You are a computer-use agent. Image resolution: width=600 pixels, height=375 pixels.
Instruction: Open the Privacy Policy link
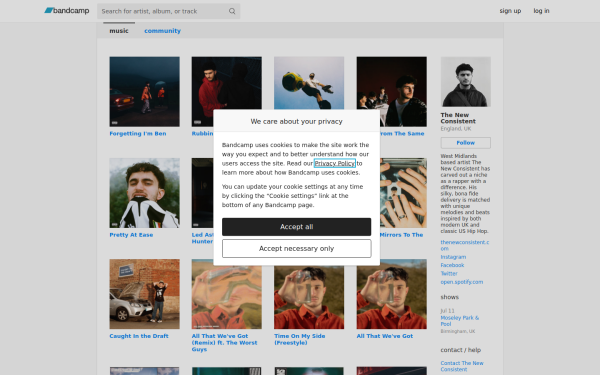click(334, 163)
